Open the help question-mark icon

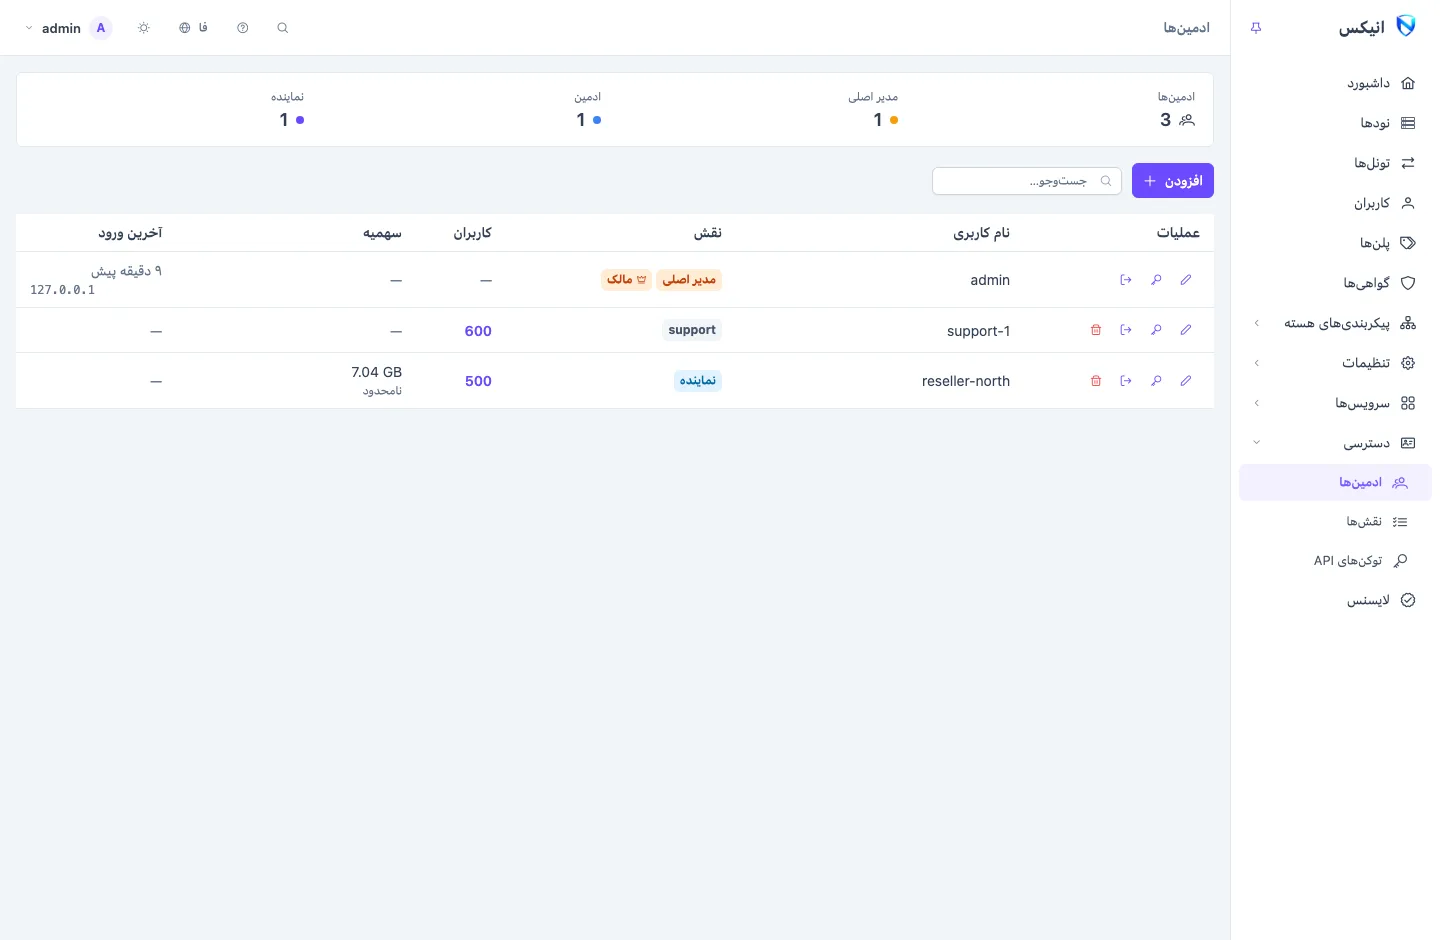click(243, 28)
